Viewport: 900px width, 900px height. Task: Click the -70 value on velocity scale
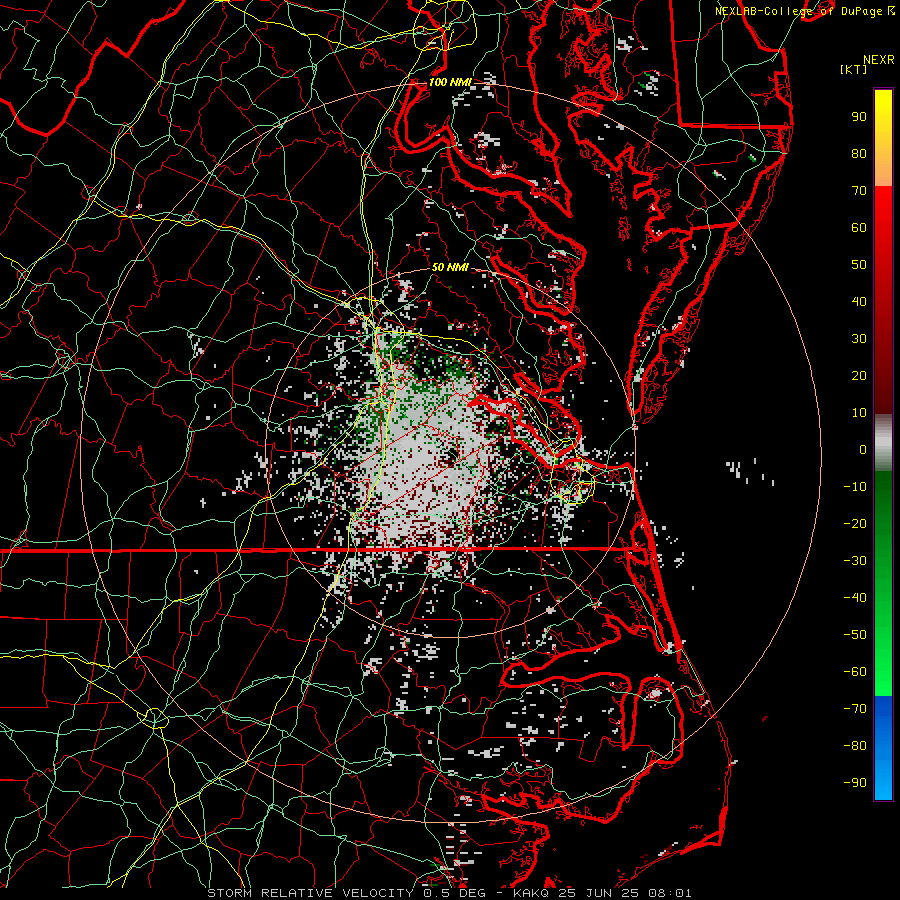(x=855, y=709)
